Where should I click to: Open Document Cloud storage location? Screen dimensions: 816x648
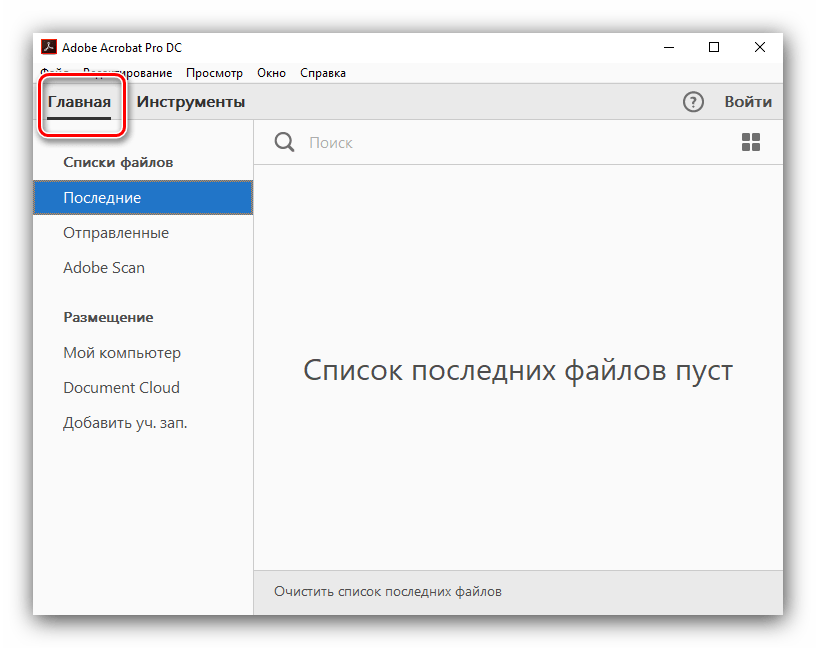pyautogui.click(x=121, y=388)
